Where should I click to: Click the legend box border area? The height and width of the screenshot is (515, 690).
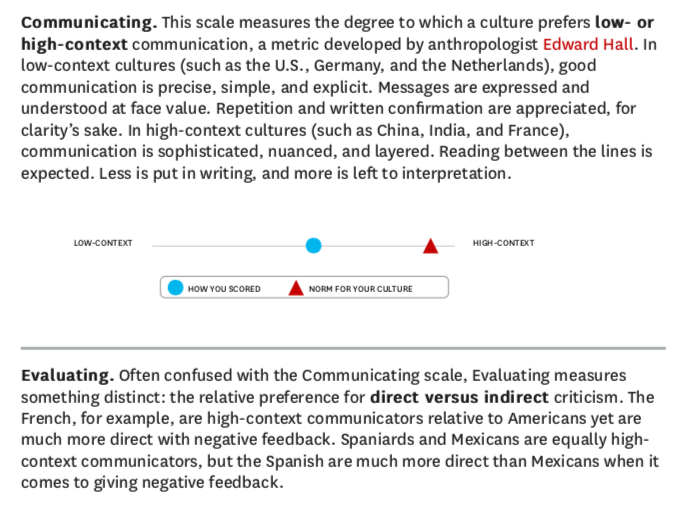coord(304,277)
